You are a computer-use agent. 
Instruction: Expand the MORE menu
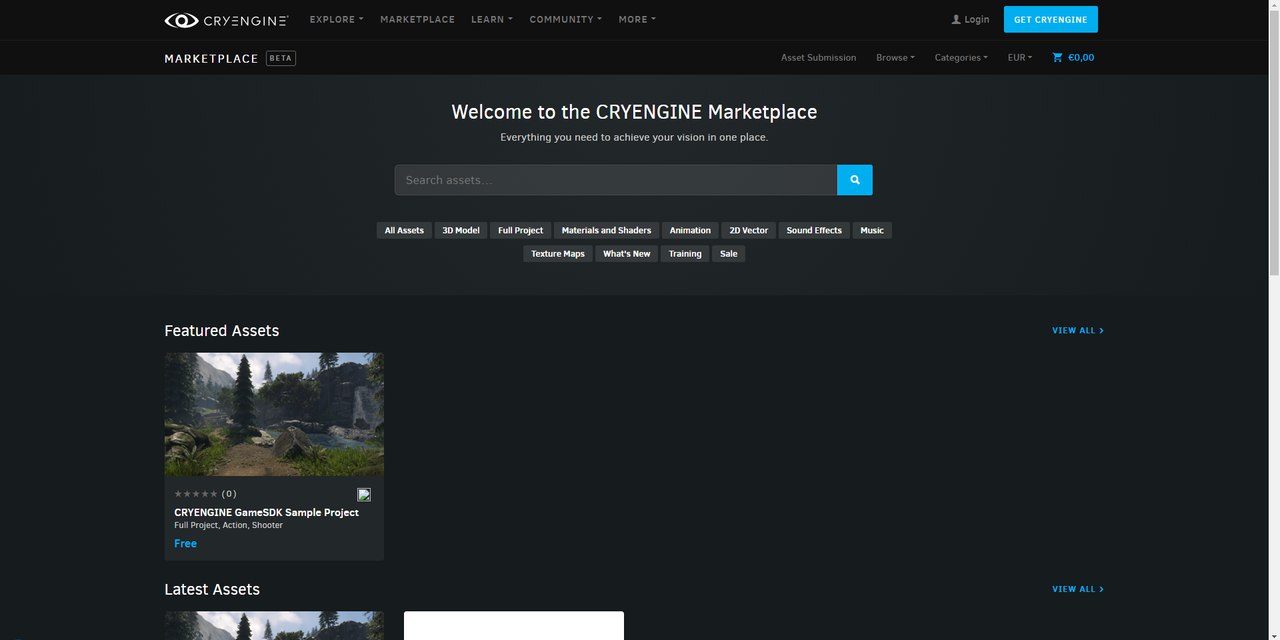point(637,19)
